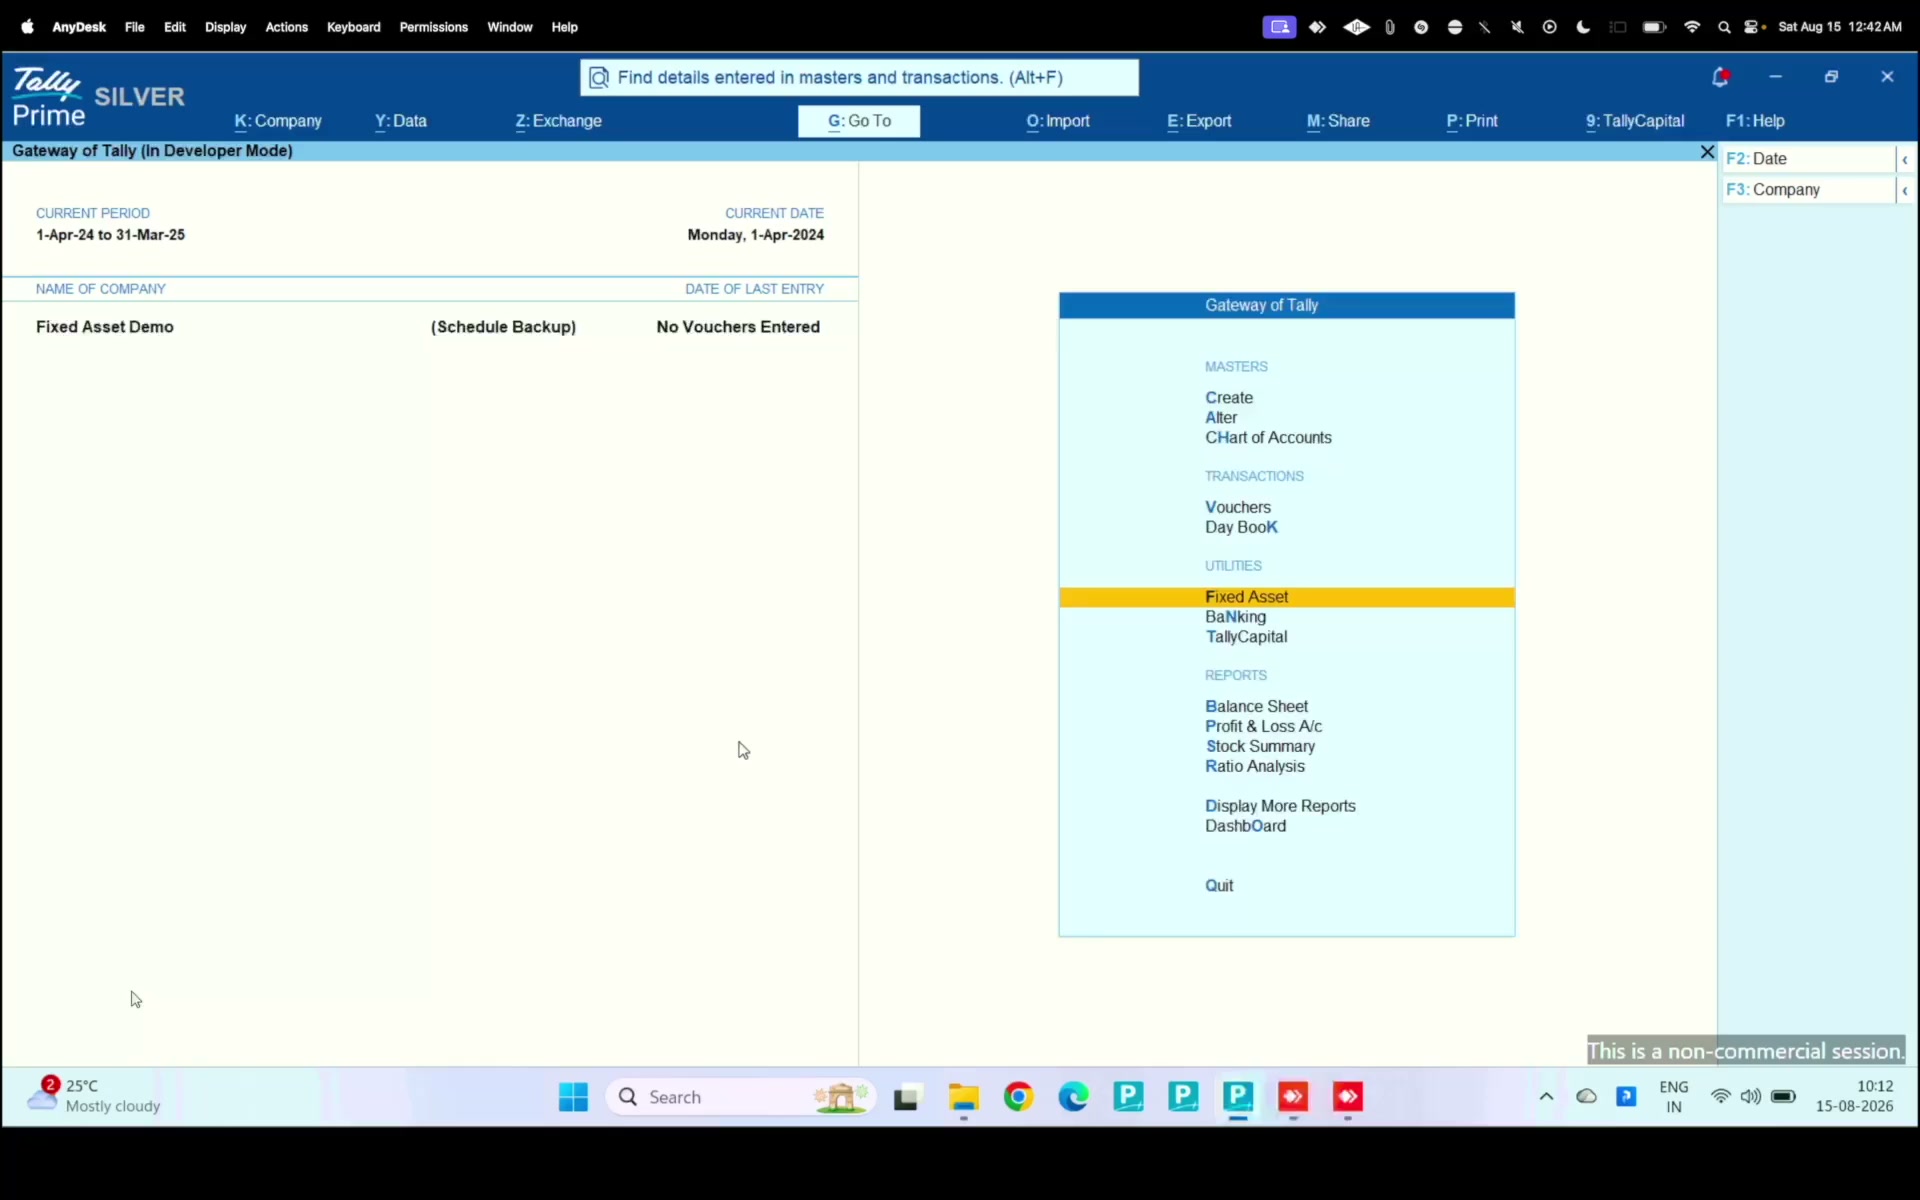This screenshot has width=1920, height=1200.
Task: Close the Gateway of Tally screen with X
Action: click(1707, 151)
